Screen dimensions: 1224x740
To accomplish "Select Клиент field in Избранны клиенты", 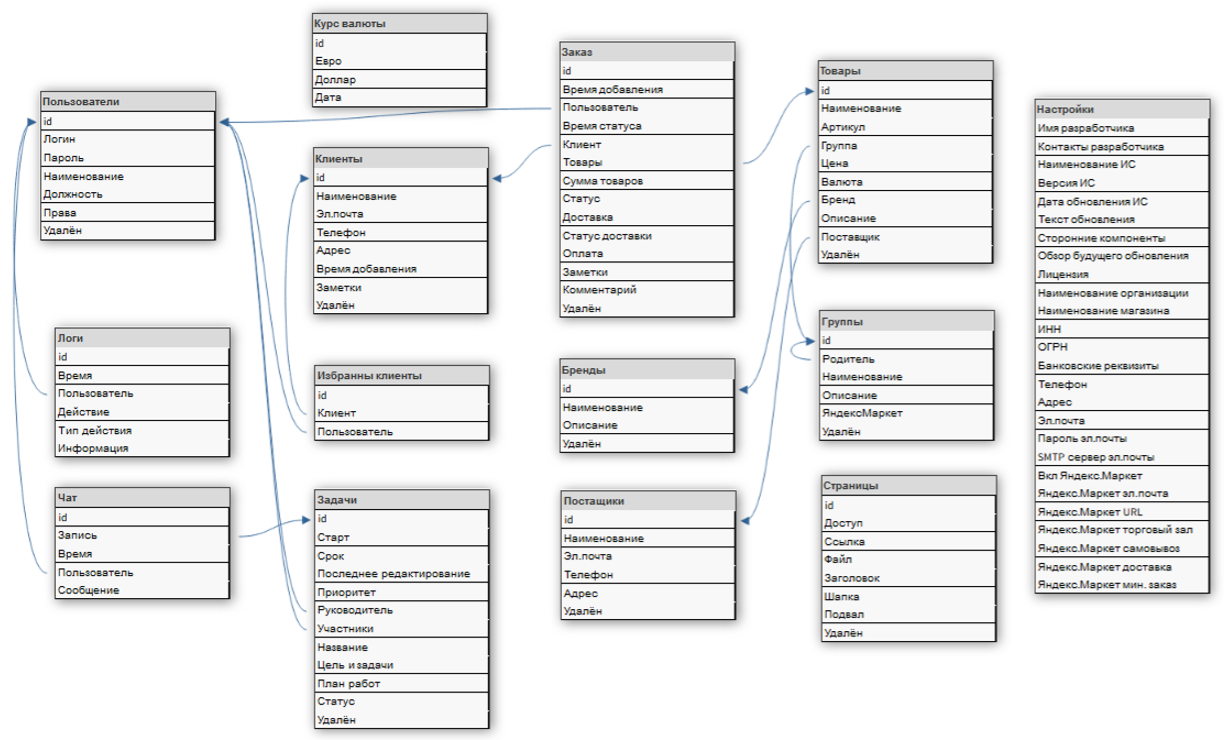I will coord(401,412).
